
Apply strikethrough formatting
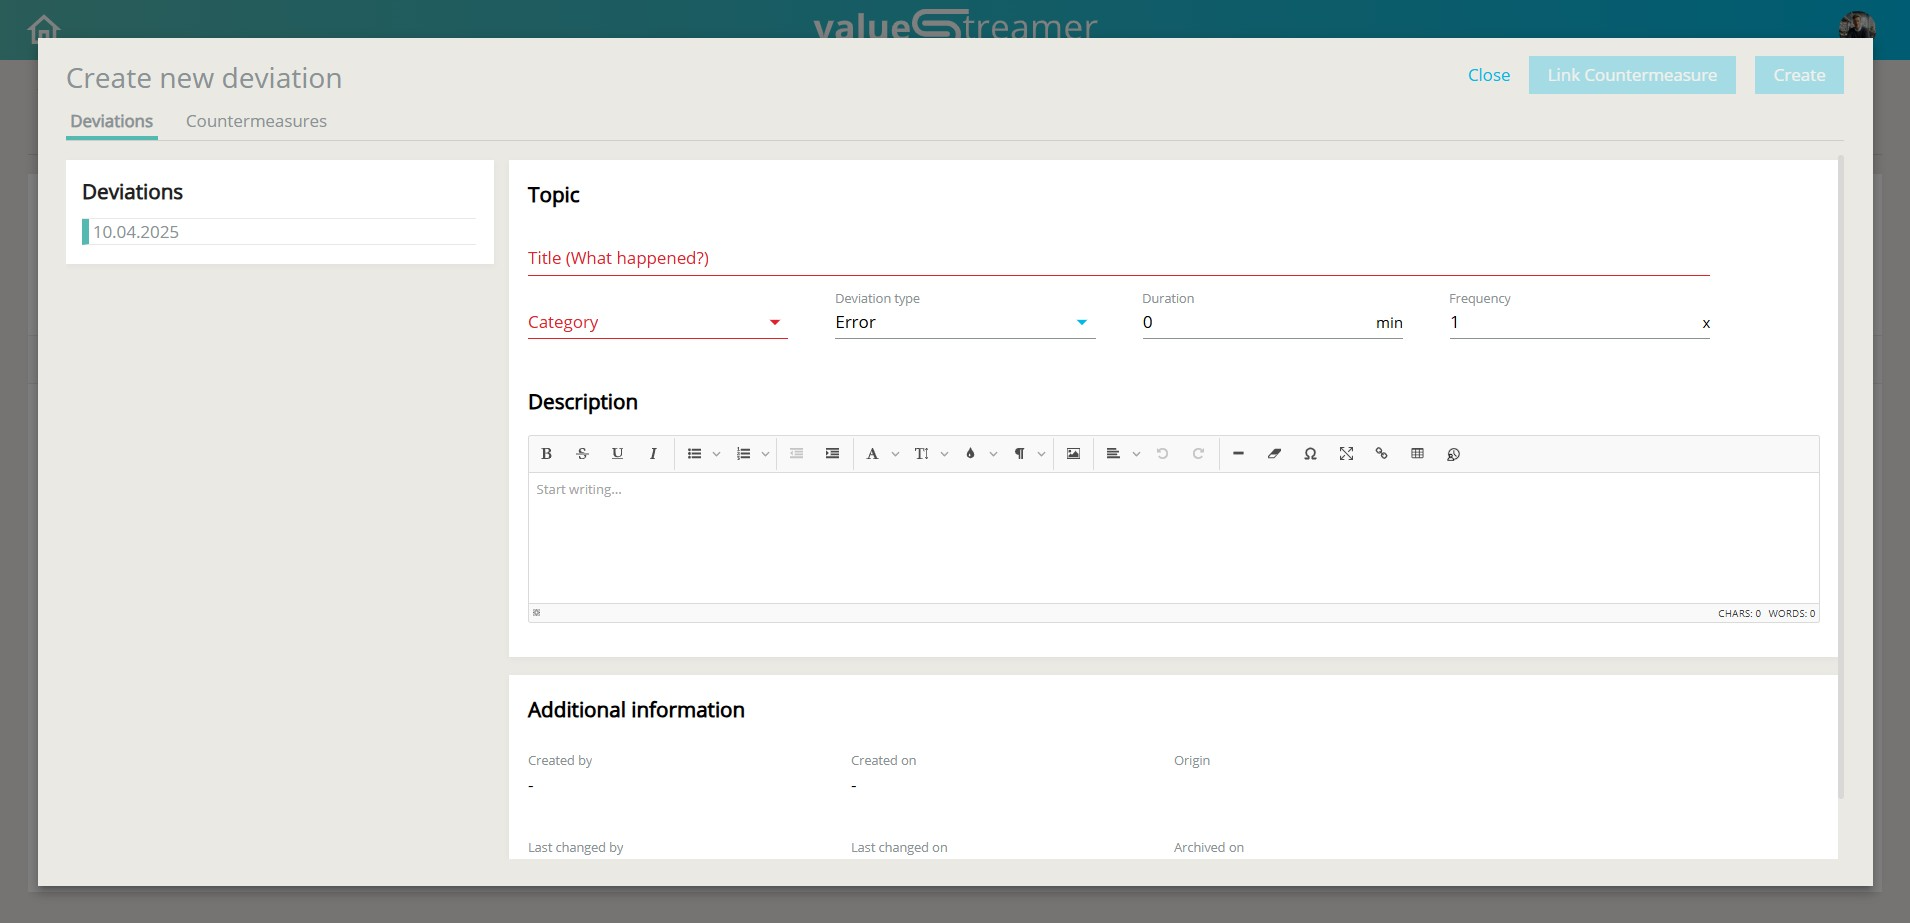pos(582,454)
